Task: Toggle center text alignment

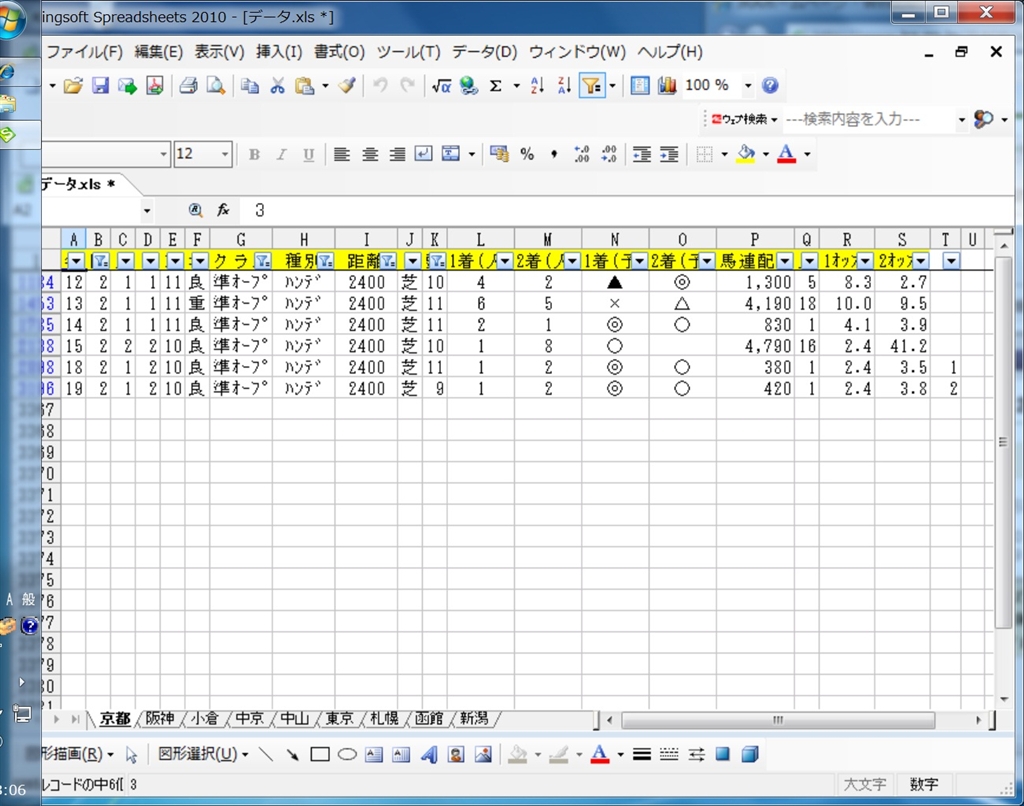Action: tap(370, 154)
